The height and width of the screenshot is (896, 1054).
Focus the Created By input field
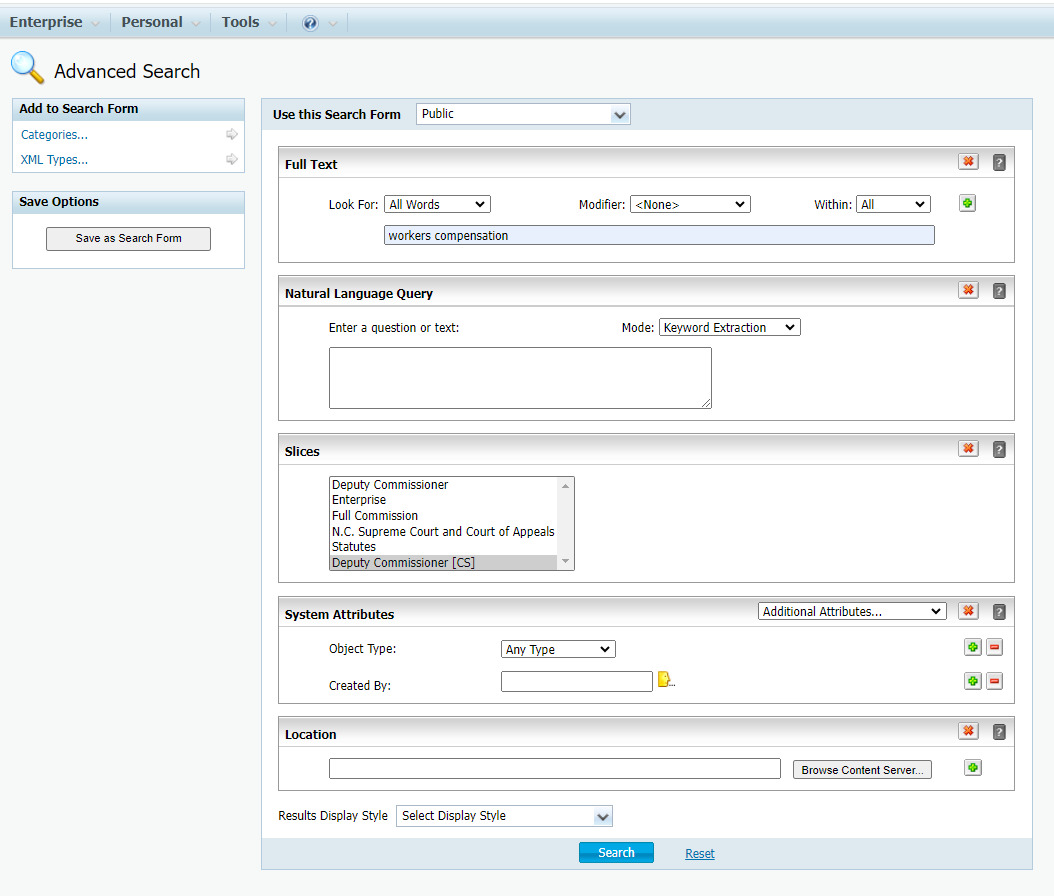tap(576, 681)
